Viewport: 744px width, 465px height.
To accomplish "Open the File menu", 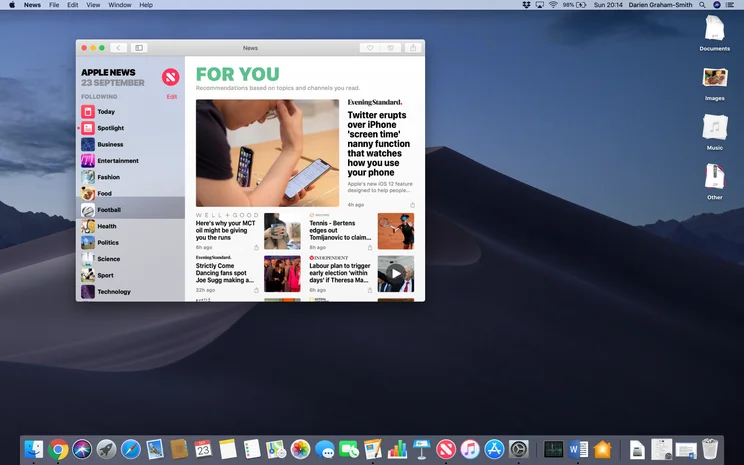I will coord(54,5).
